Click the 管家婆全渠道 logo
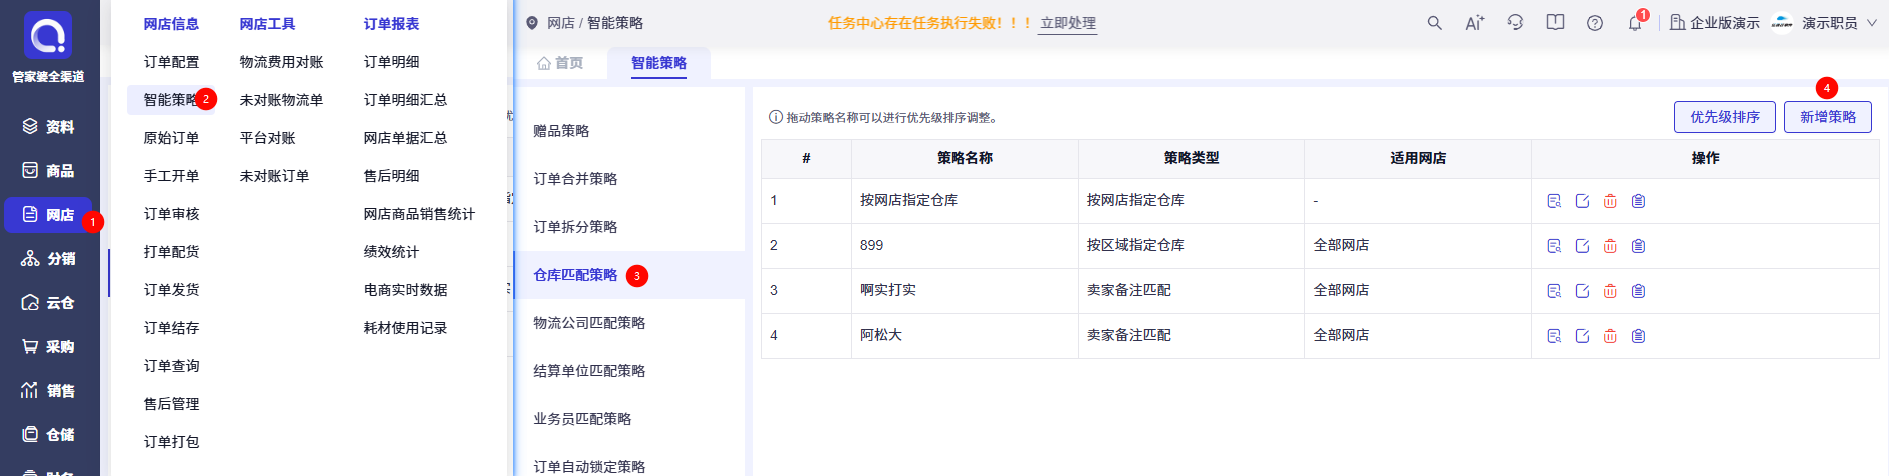This screenshot has width=1889, height=476. (48, 36)
